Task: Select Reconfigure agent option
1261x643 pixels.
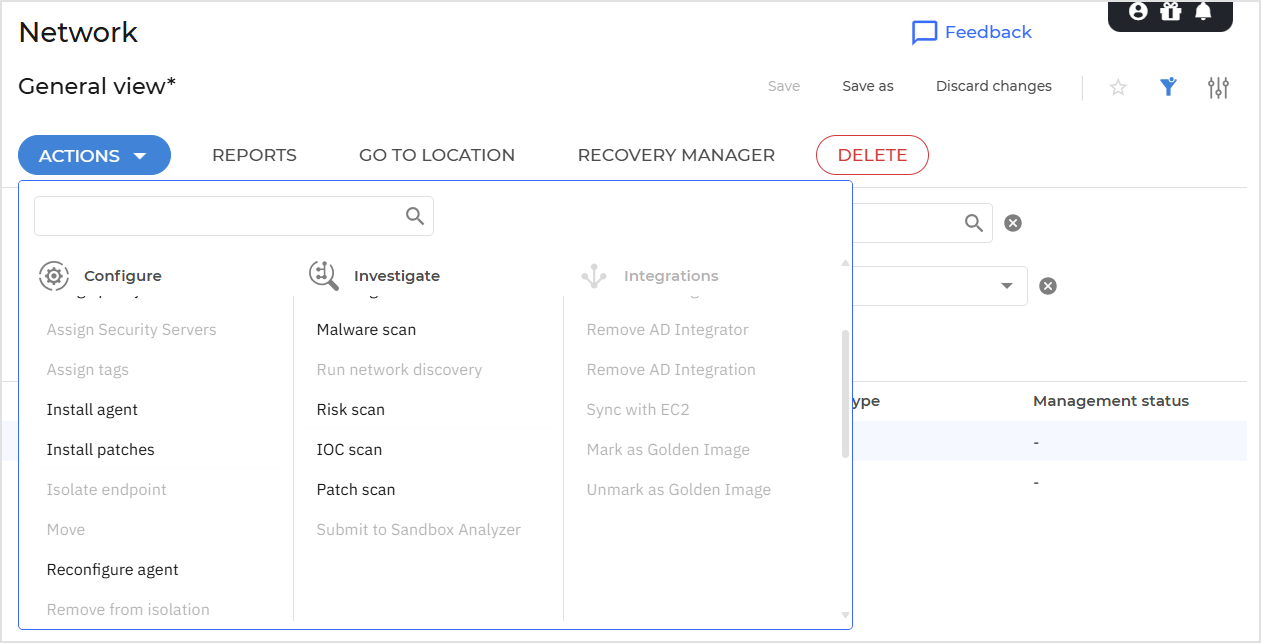Action: coord(112,570)
